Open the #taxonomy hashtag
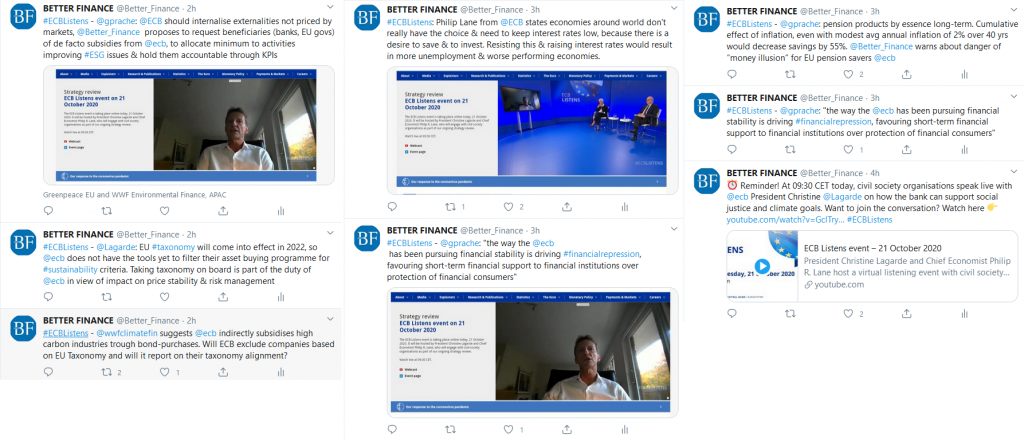The width and height of the screenshot is (1024, 440). [x=173, y=247]
